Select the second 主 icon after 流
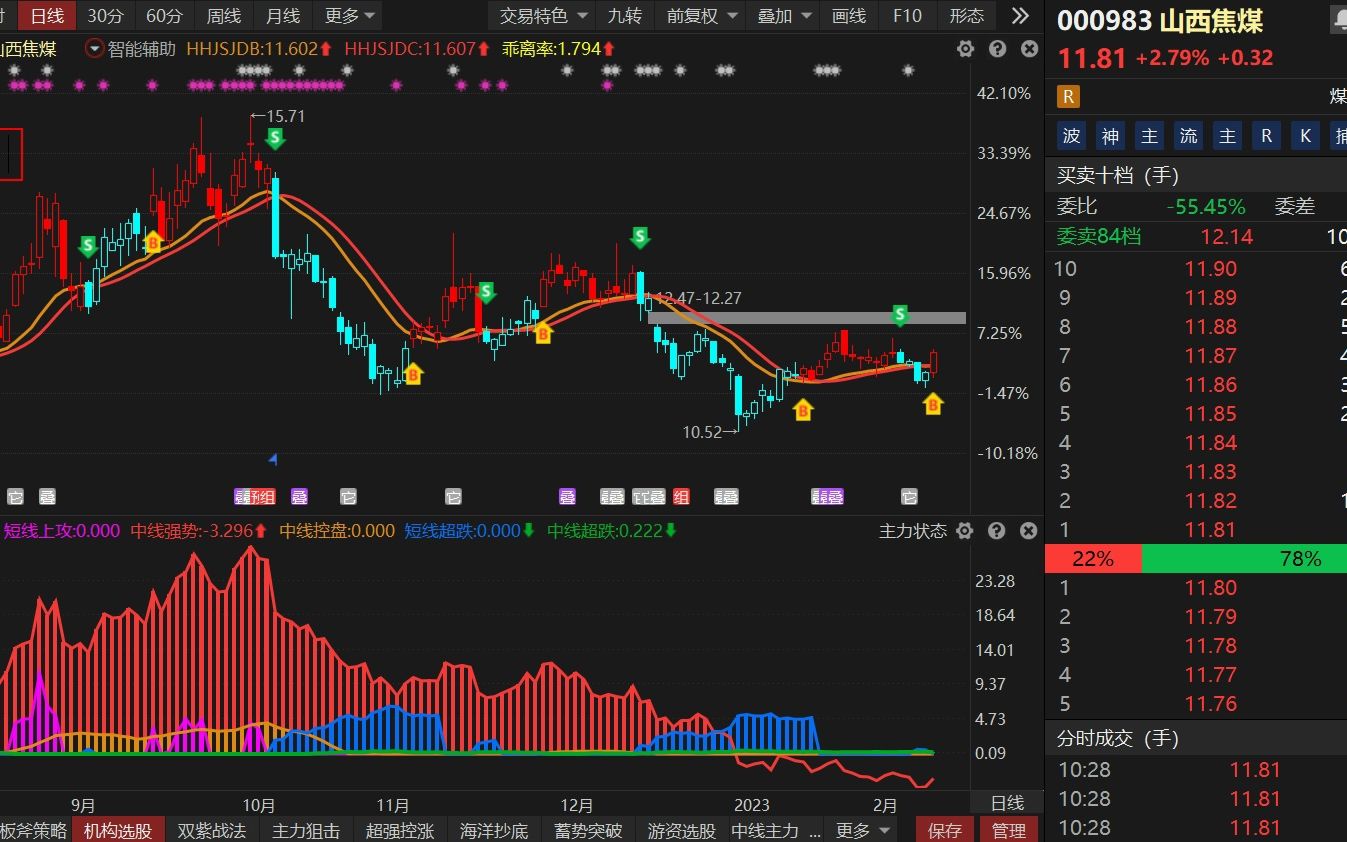 (1227, 136)
